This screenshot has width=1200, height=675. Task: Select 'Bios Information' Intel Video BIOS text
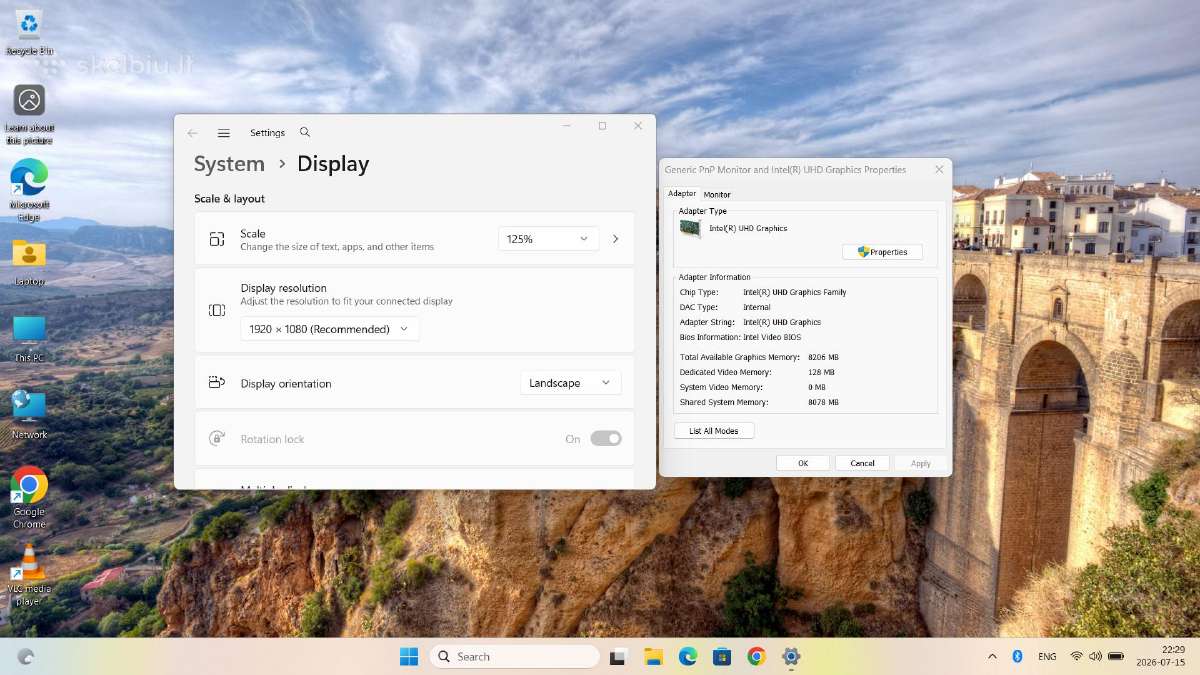click(x=772, y=337)
